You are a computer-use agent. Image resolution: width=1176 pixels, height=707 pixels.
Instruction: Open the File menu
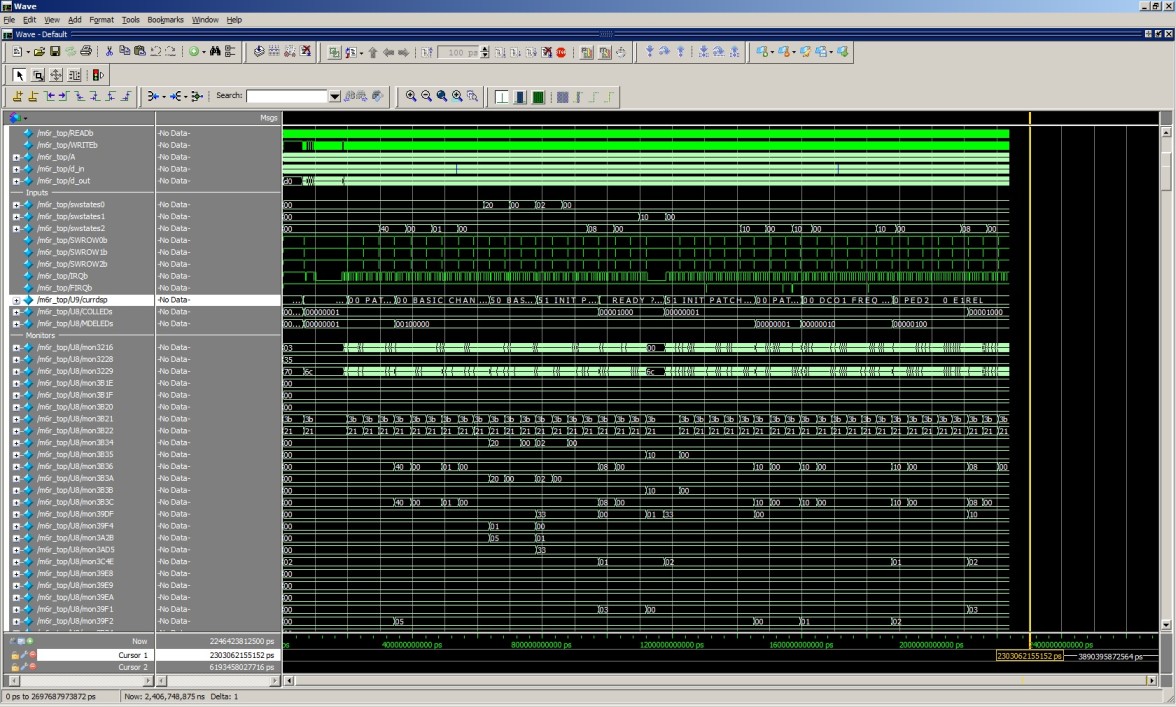[9, 20]
